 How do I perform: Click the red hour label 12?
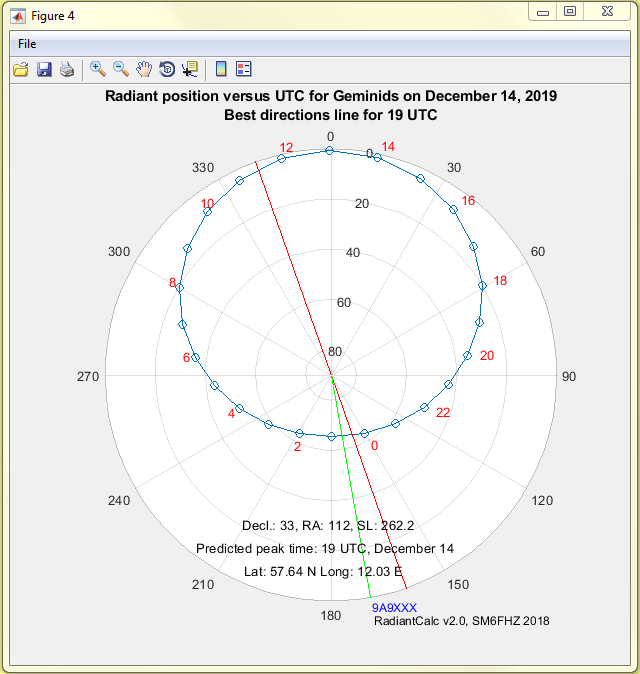pos(286,148)
